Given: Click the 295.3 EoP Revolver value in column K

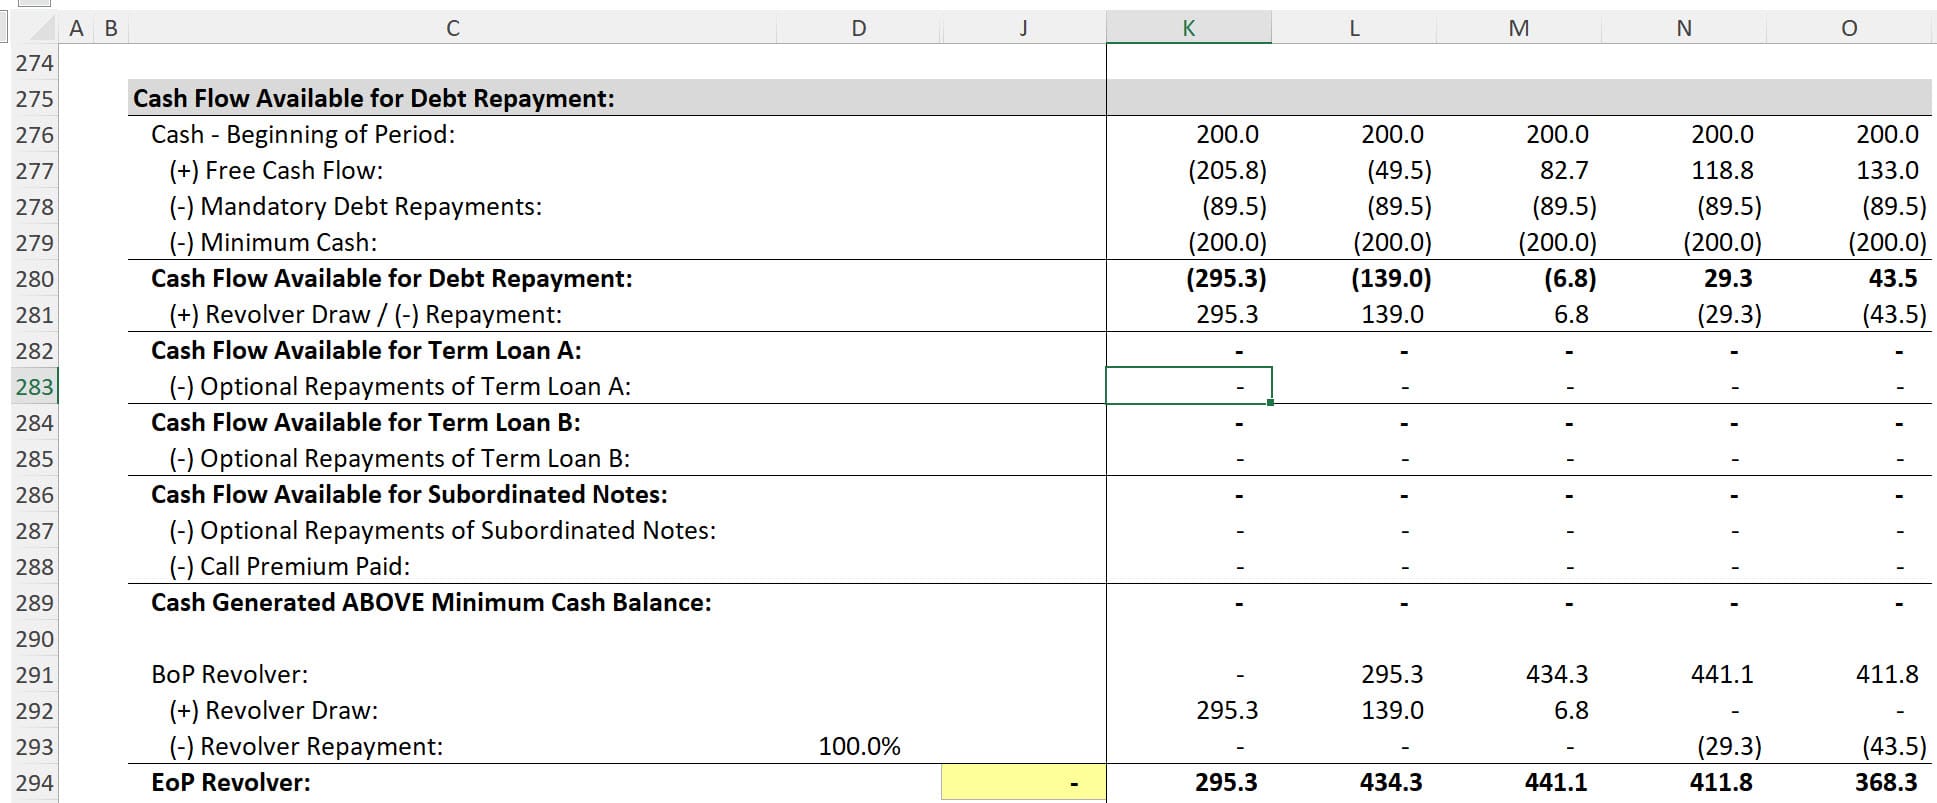Looking at the screenshot, I should click(1226, 782).
